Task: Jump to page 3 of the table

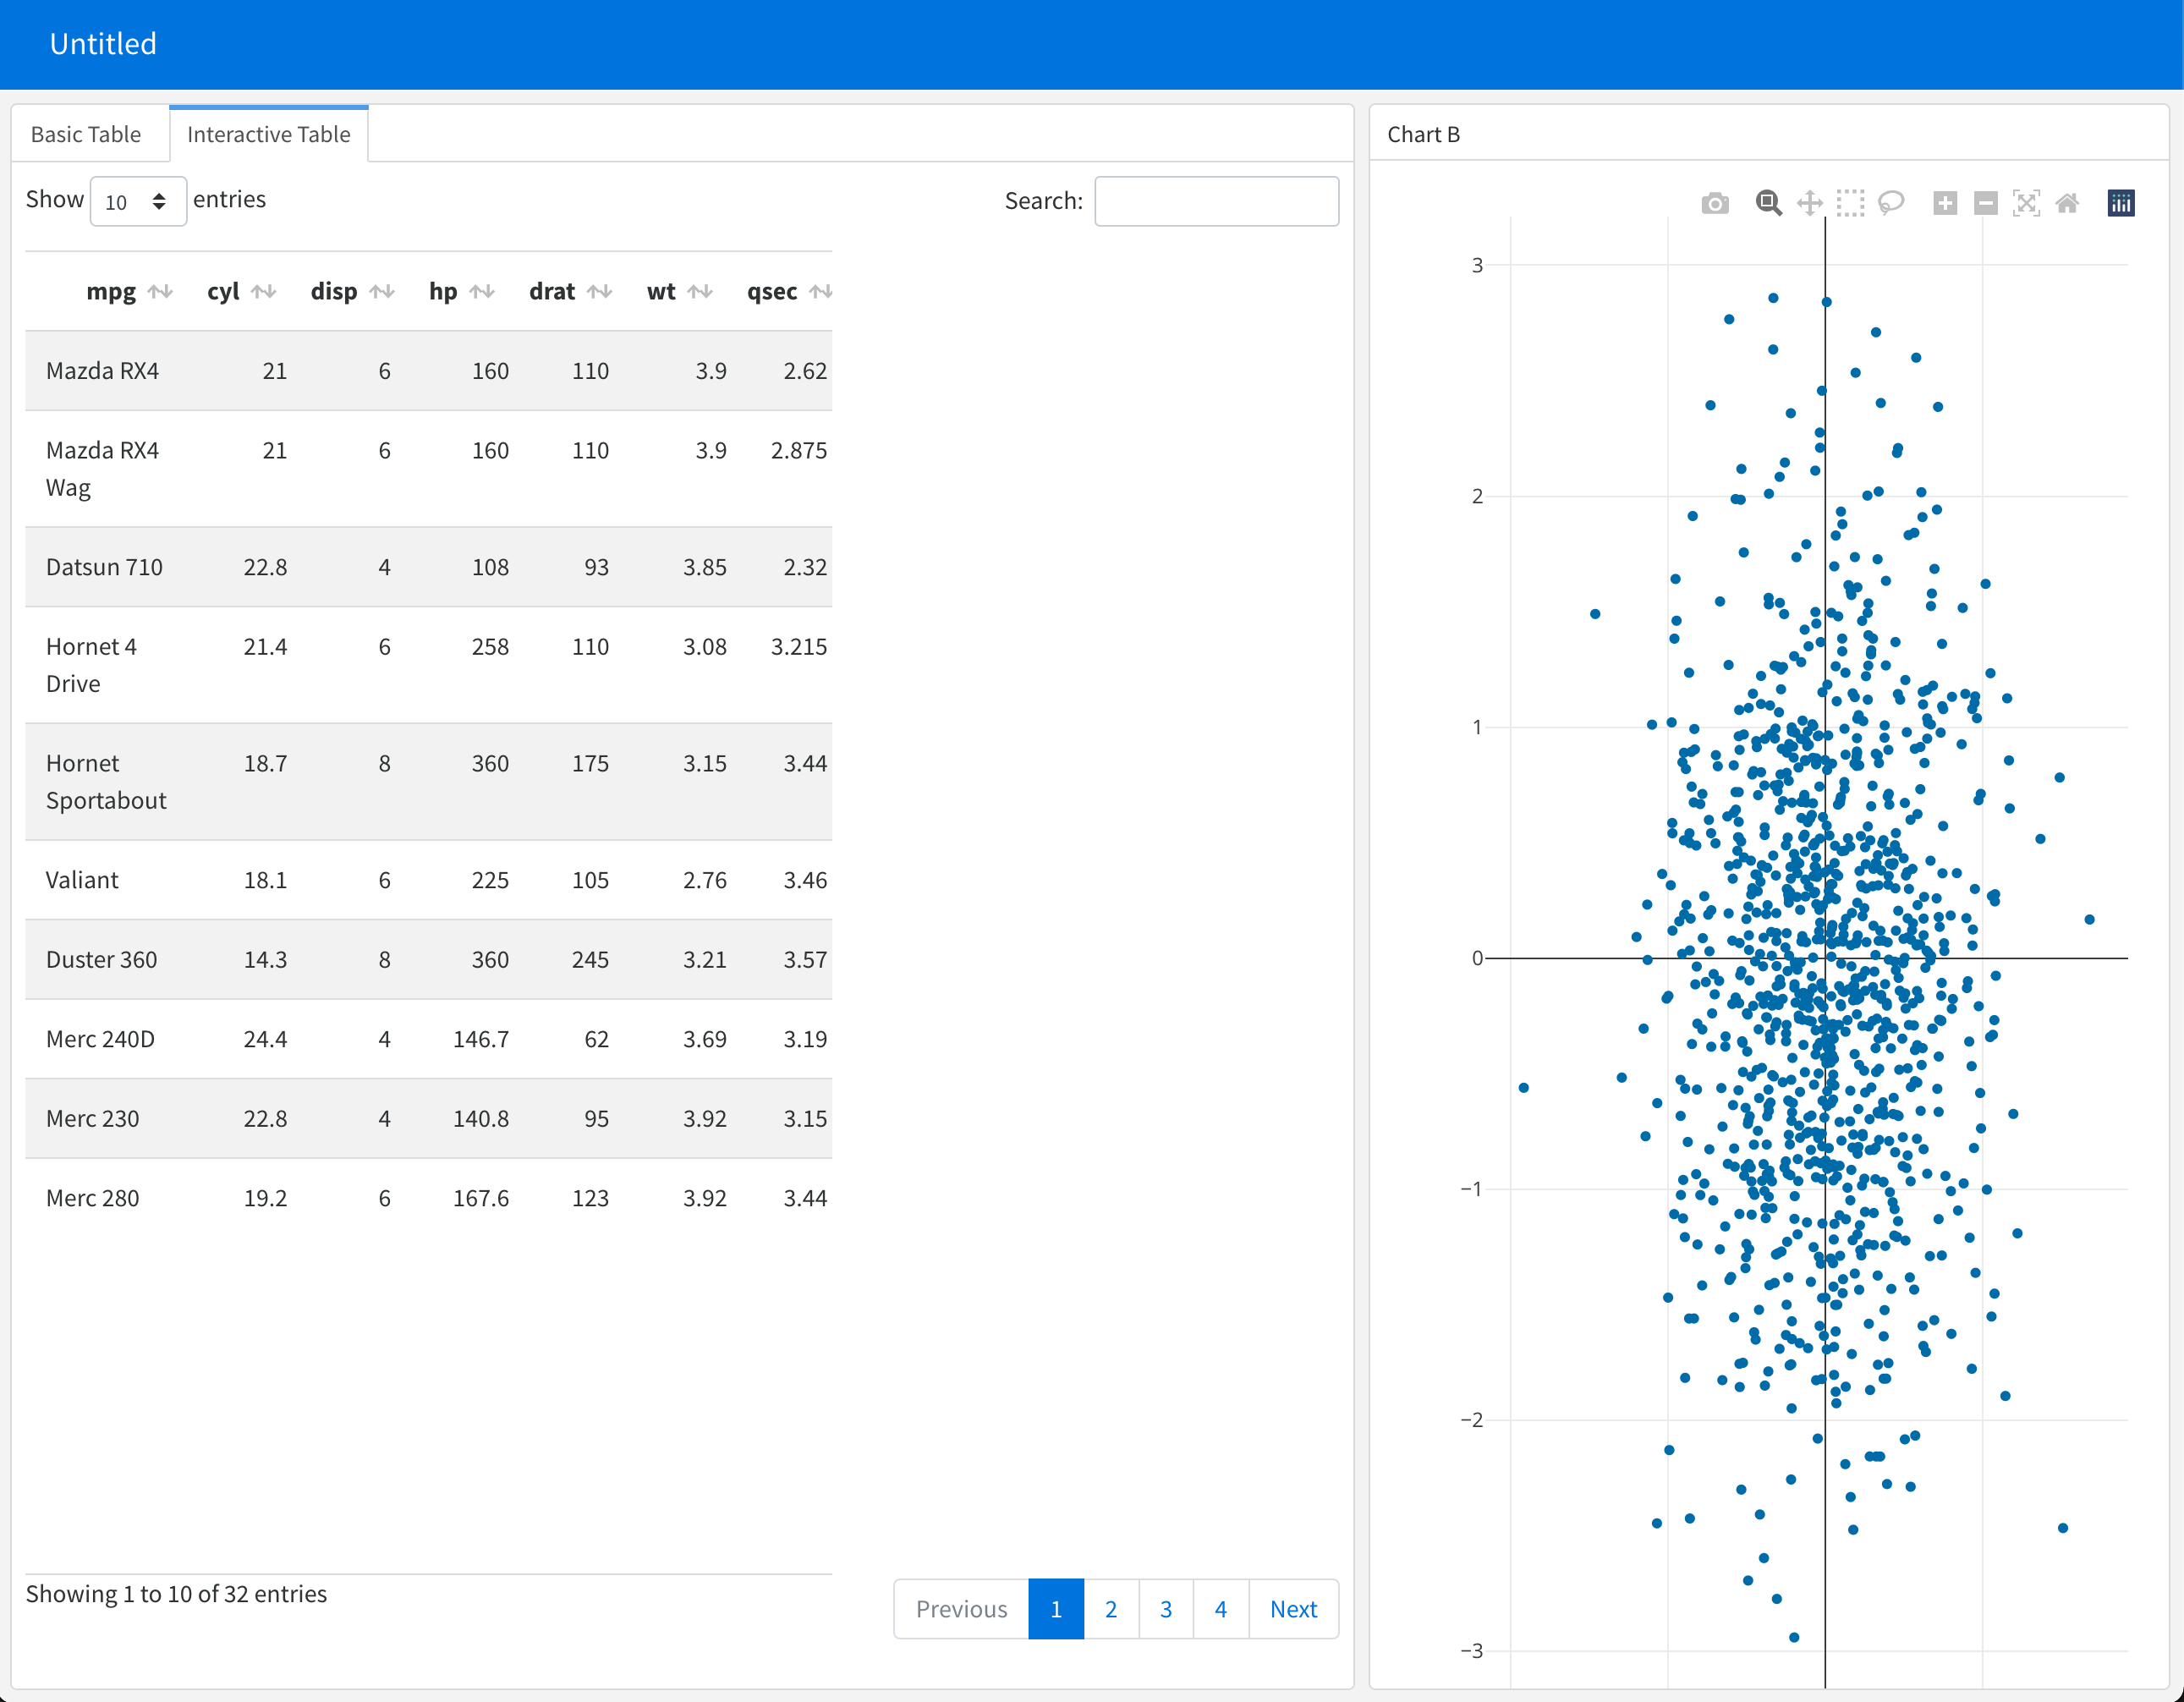Action: pos(1165,1609)
